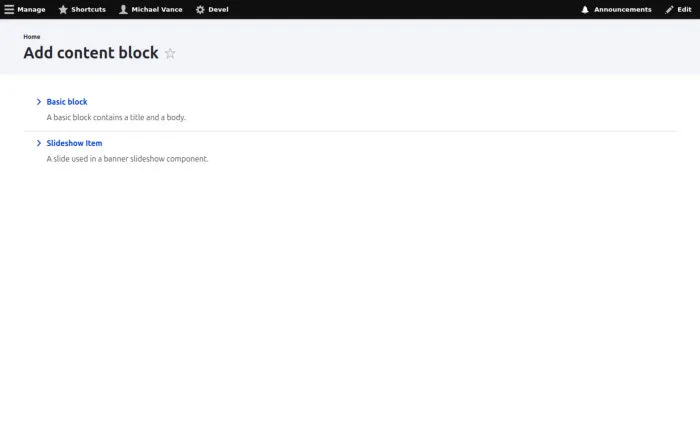Open the Shortcuts toolbar menu label
This screenshot has height=438, width=700.
88,9
